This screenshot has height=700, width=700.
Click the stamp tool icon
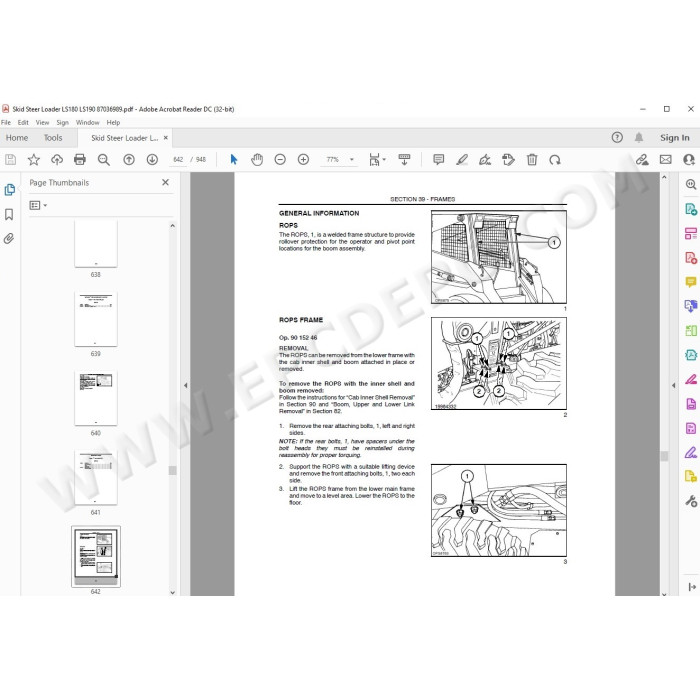tap(508, 159)
